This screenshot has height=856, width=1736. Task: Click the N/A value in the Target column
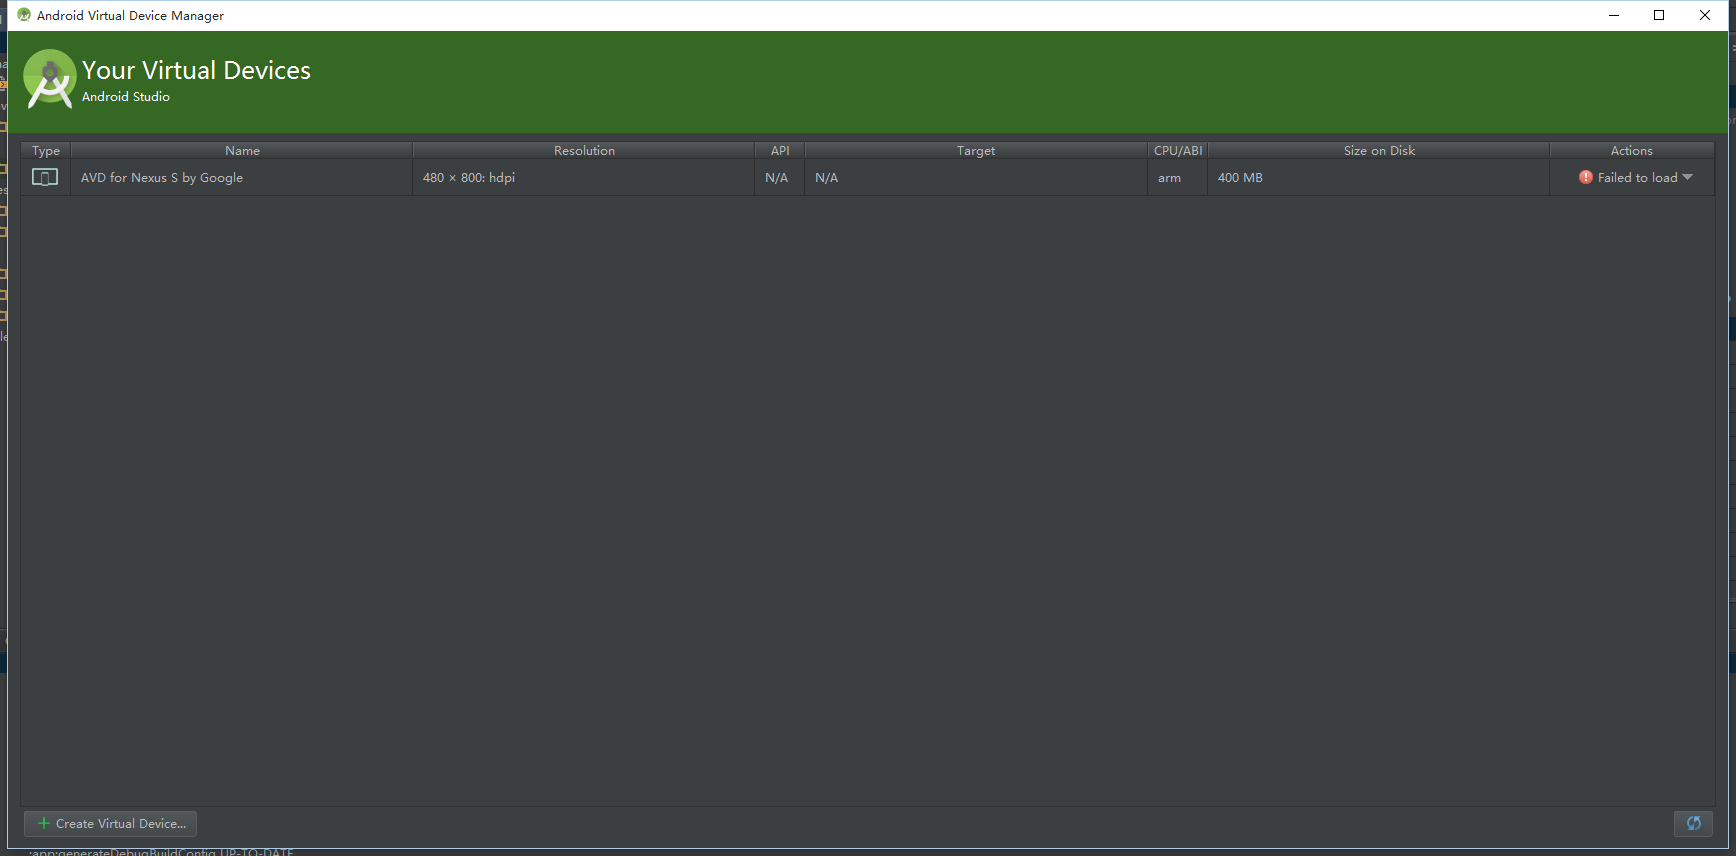coord(827,177)
